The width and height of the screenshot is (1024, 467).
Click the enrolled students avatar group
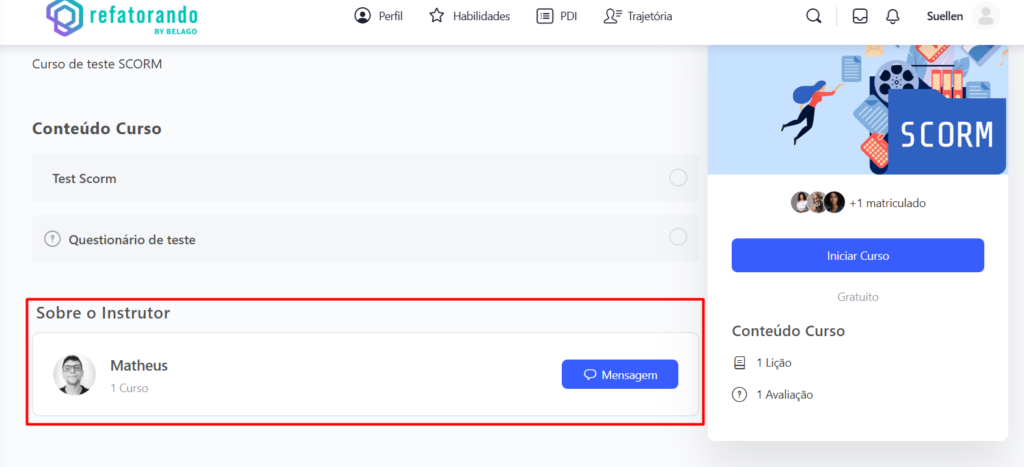(818, 203)
